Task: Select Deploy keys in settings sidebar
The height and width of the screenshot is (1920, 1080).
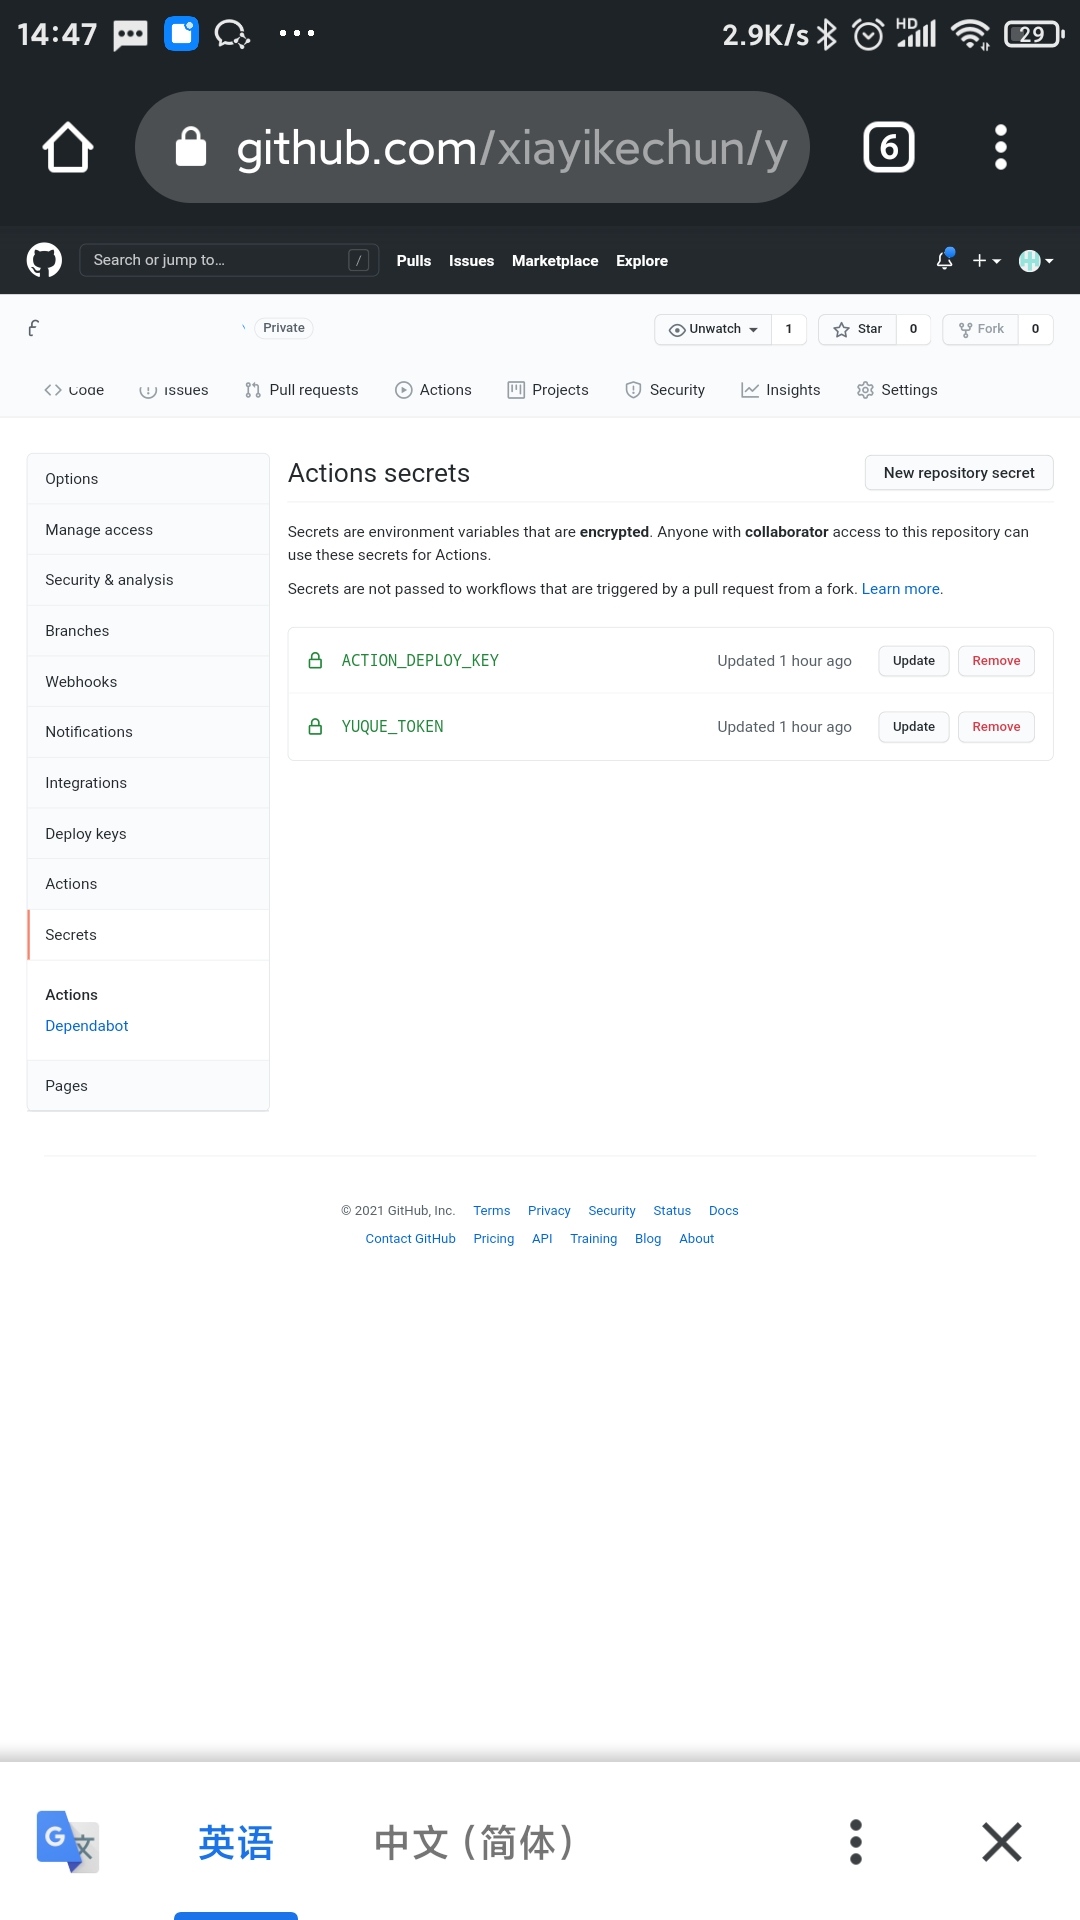Action: point(86,834)
